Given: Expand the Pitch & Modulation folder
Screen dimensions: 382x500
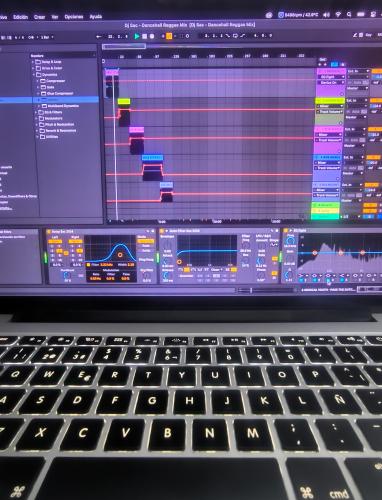Looking at the screenshot, I should click(36, 124).
